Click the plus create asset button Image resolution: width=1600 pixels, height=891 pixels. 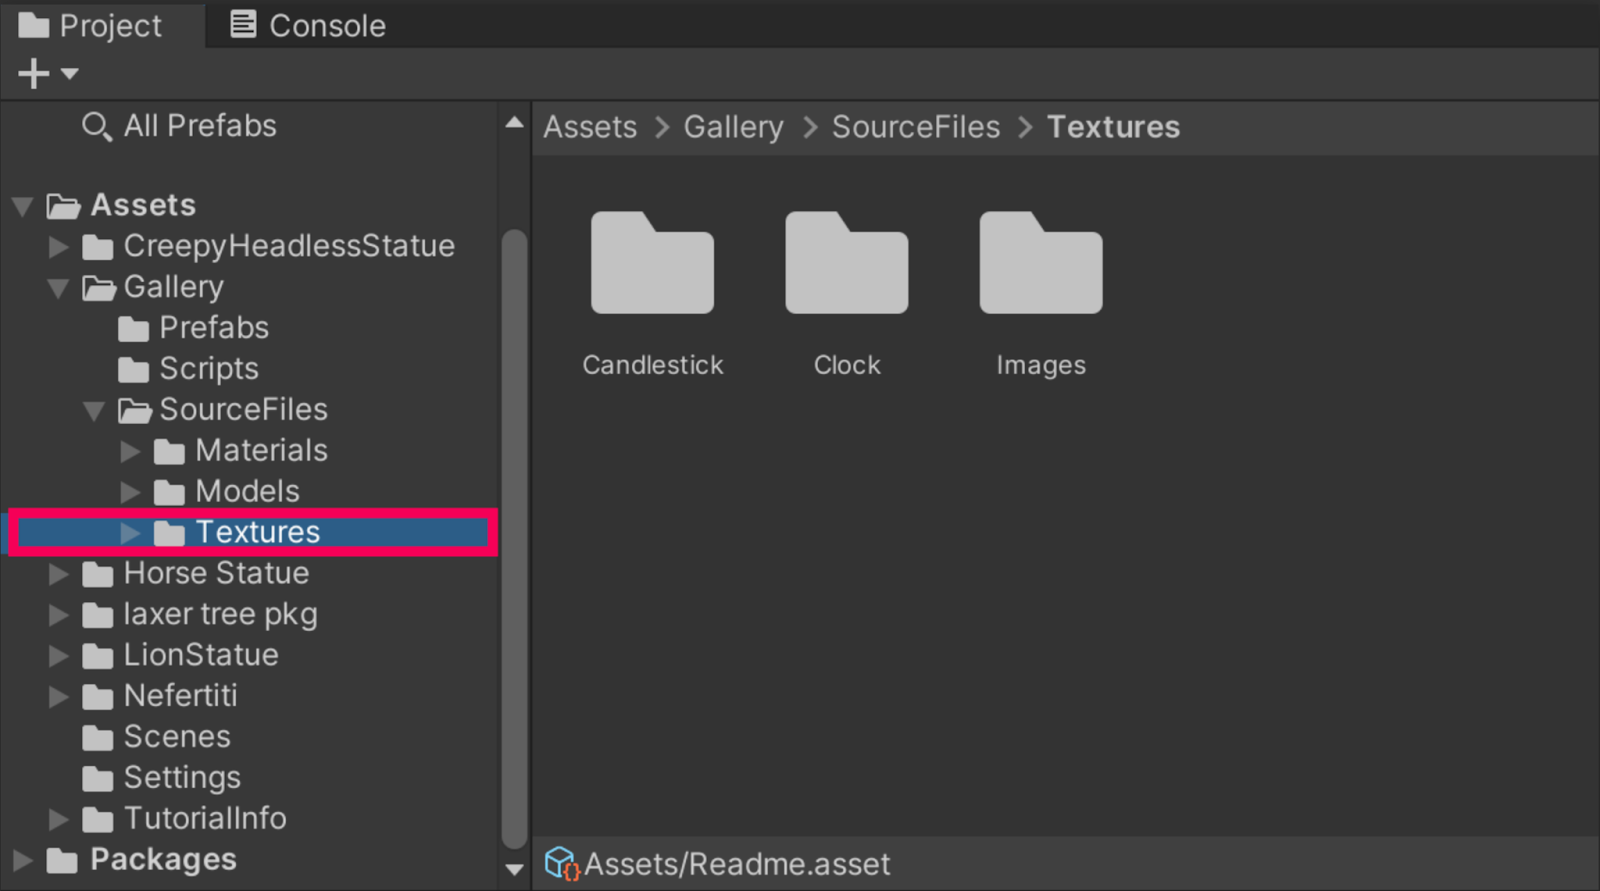34,73
